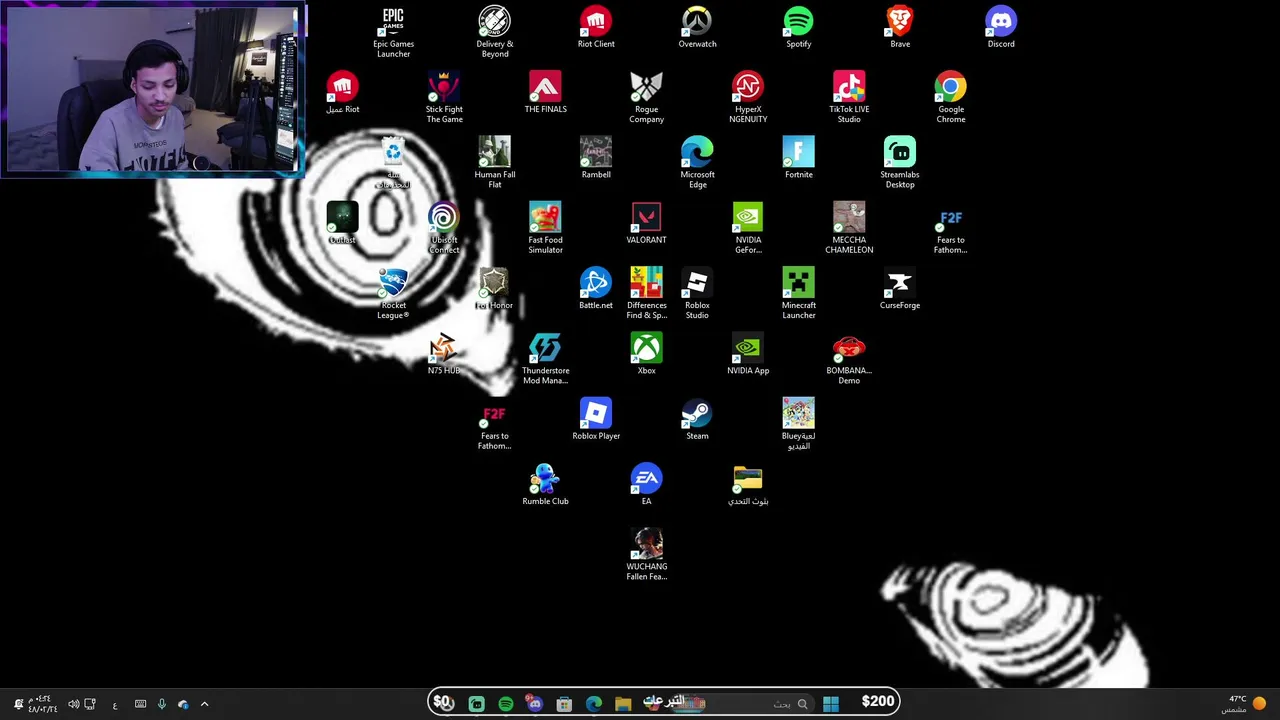Select the N75 HUB desktop shortcut
The width and height of the screenshot is (1280, 720).
coord(444,353)
